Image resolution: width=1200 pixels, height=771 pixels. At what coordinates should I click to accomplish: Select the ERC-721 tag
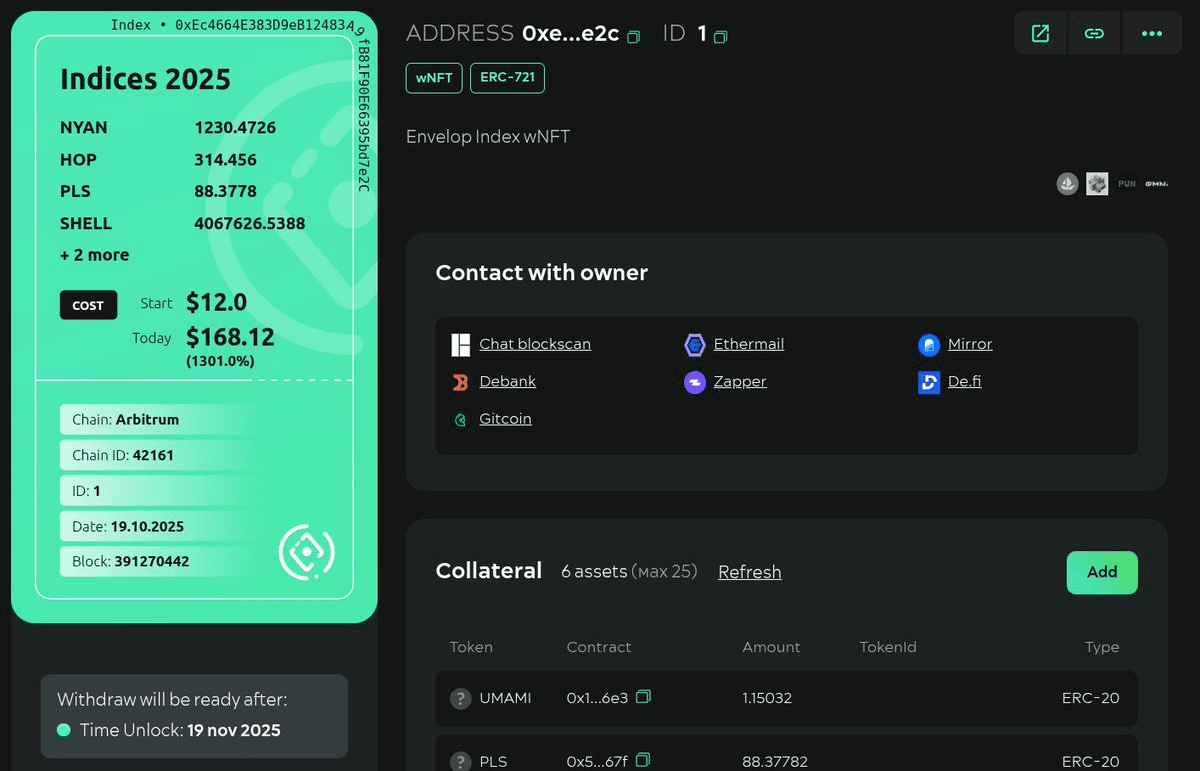point(507,78)
